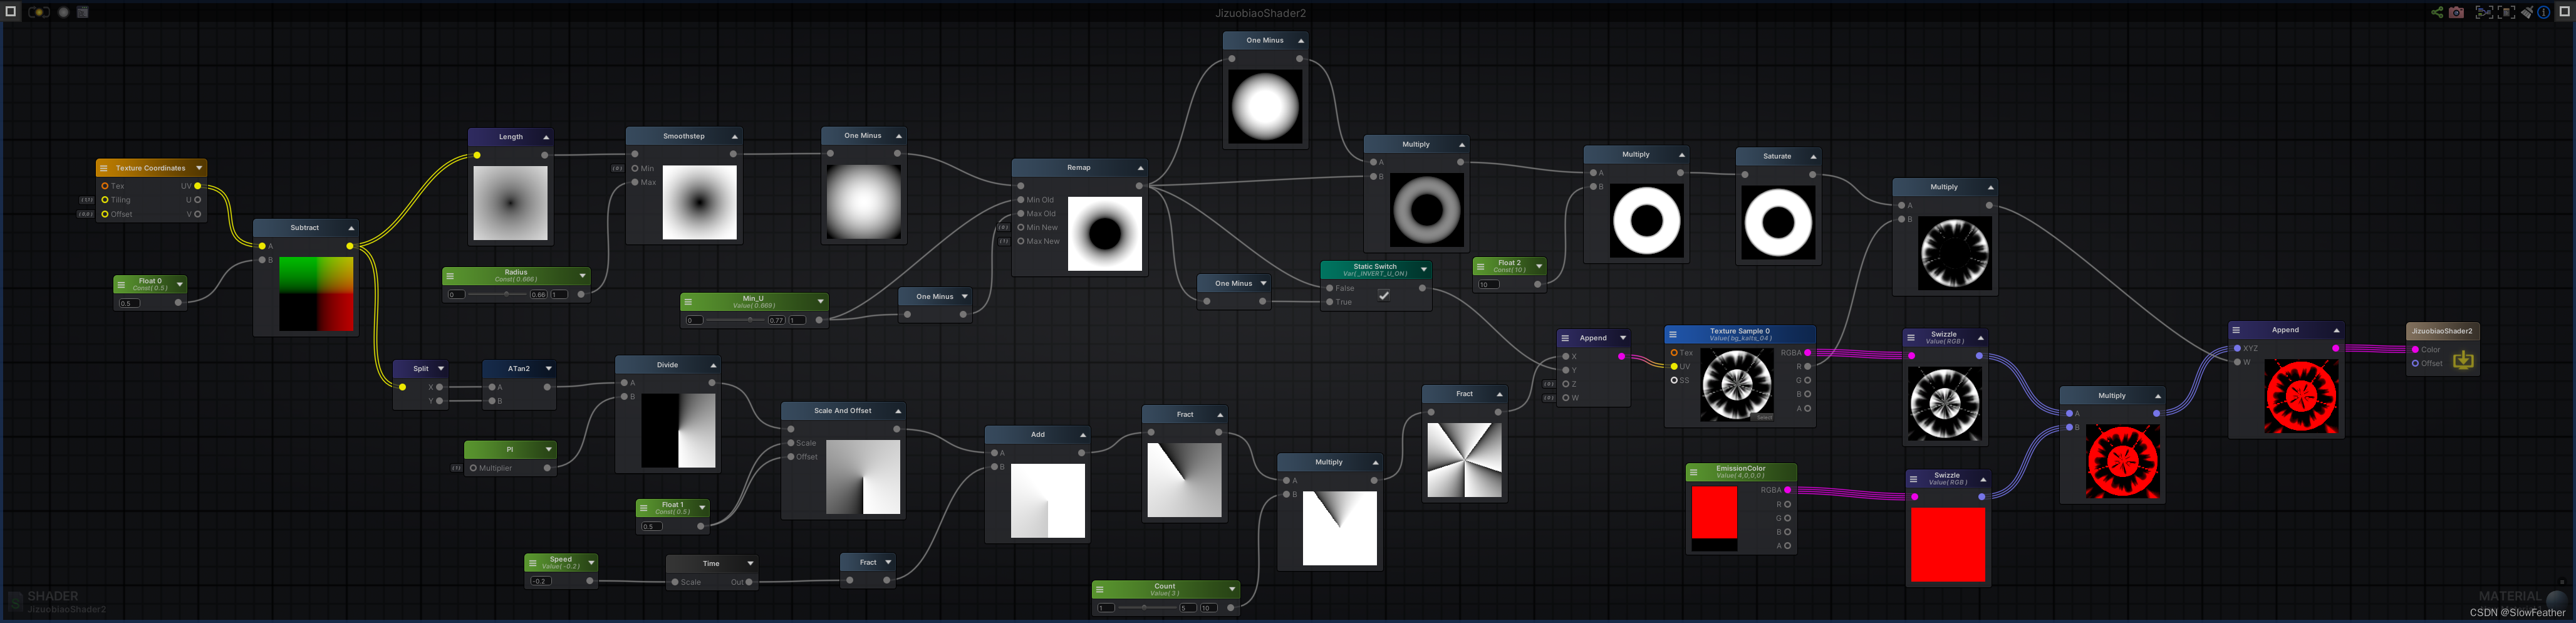2576x623 pixels.
Task: Expand the ATan2 node preview arrow
Action: point(549,369)
